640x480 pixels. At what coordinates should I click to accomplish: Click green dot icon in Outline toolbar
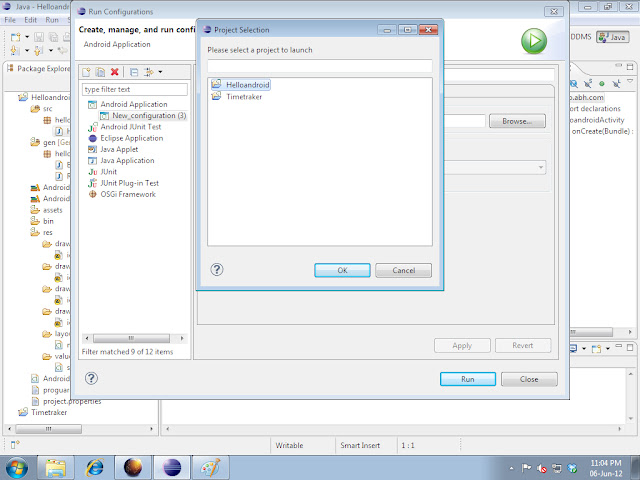pyautogui.click(x=602, y=84)
